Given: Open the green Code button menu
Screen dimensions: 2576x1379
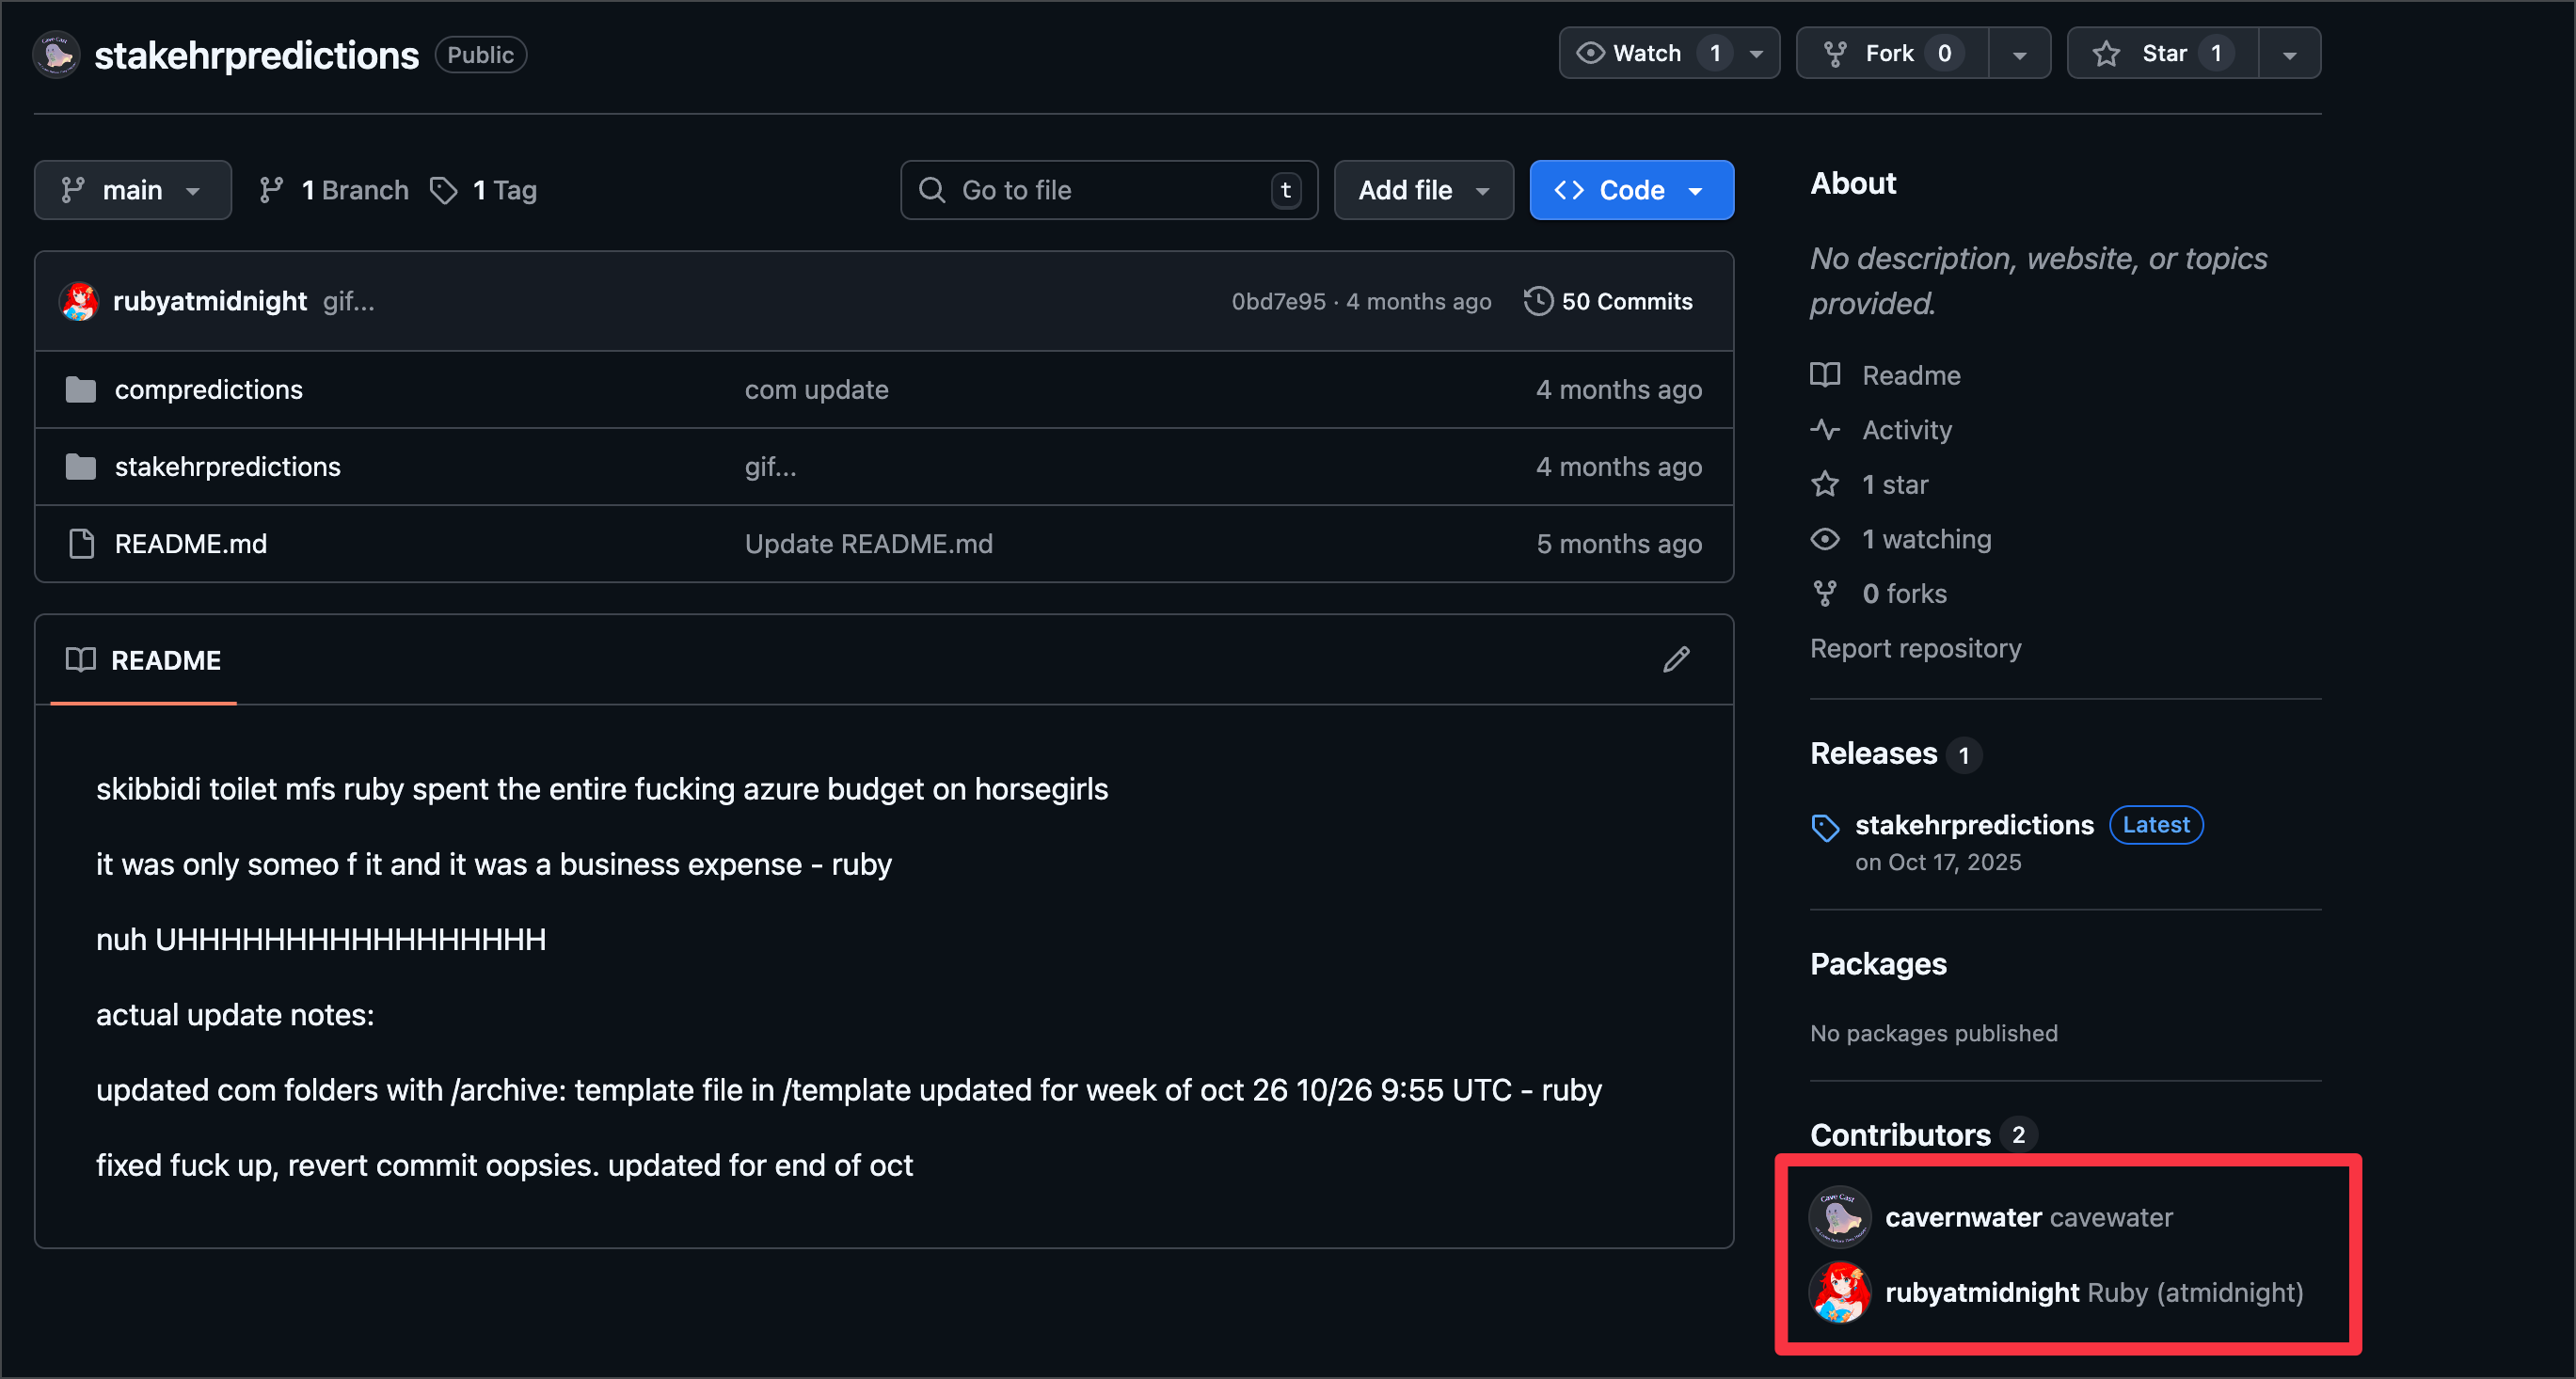Looking at the screenshot, I should (1631, 190).
